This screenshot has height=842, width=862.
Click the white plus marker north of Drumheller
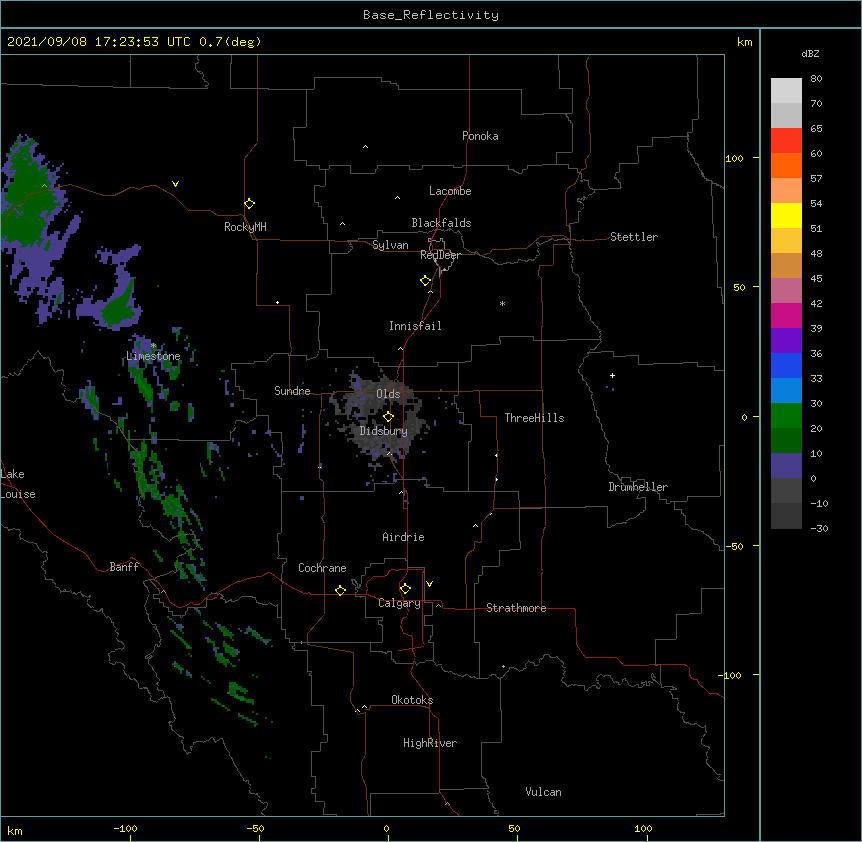[612, 375]
